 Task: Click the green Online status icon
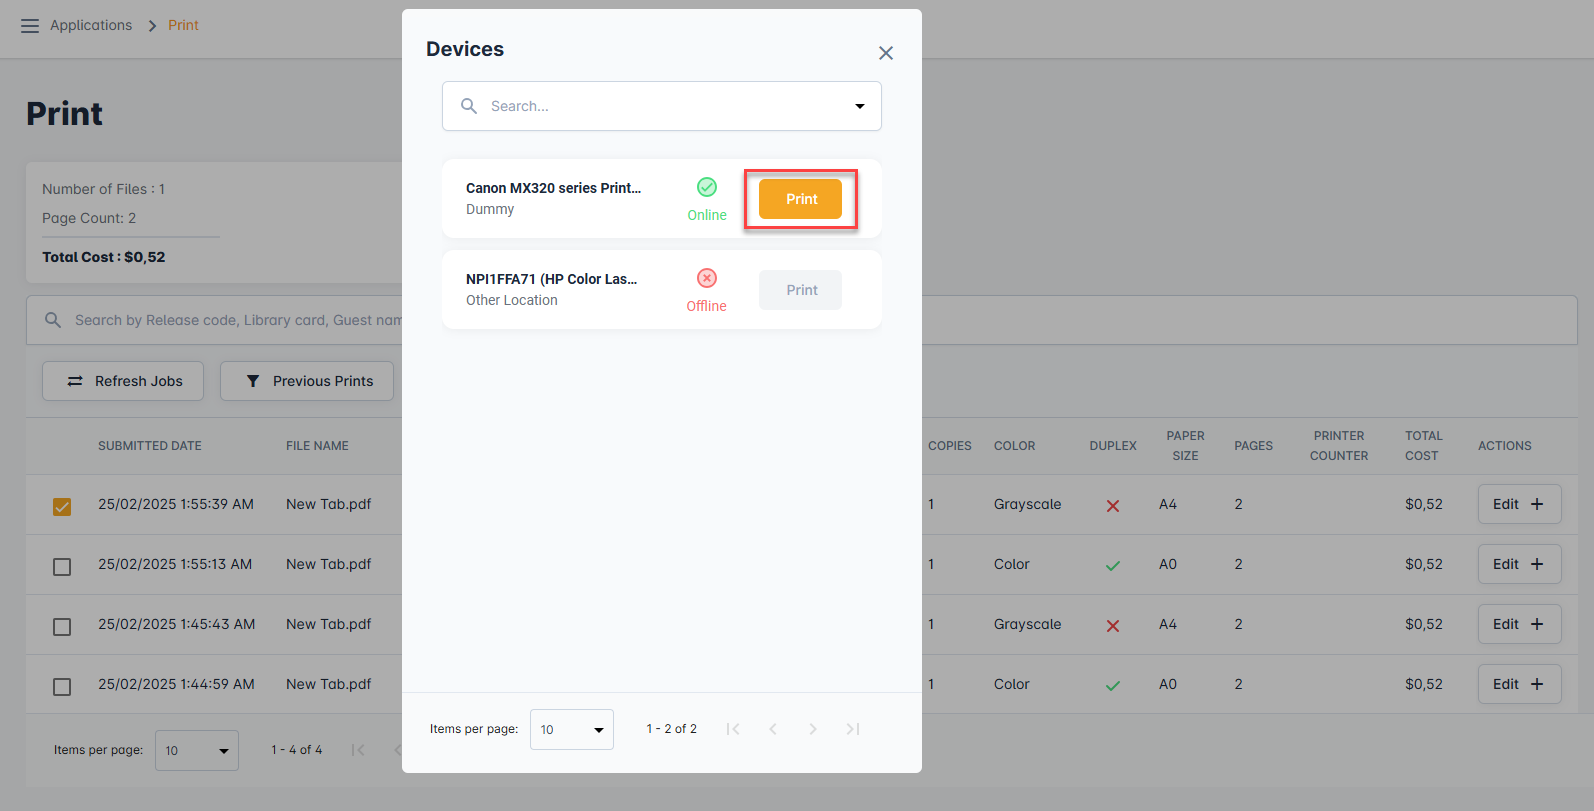pos(707,187)
